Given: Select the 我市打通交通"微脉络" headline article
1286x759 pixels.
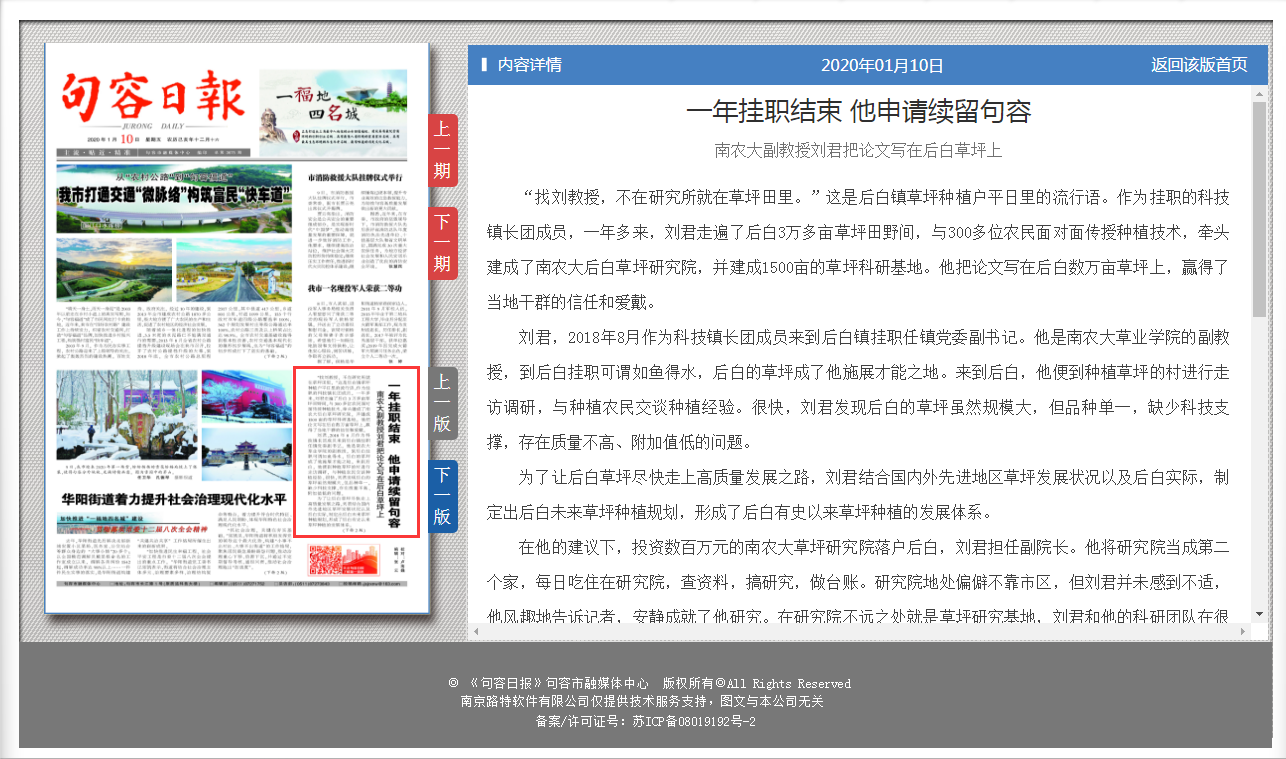Looking at the screenshot, I should click(x=174, y=196).
